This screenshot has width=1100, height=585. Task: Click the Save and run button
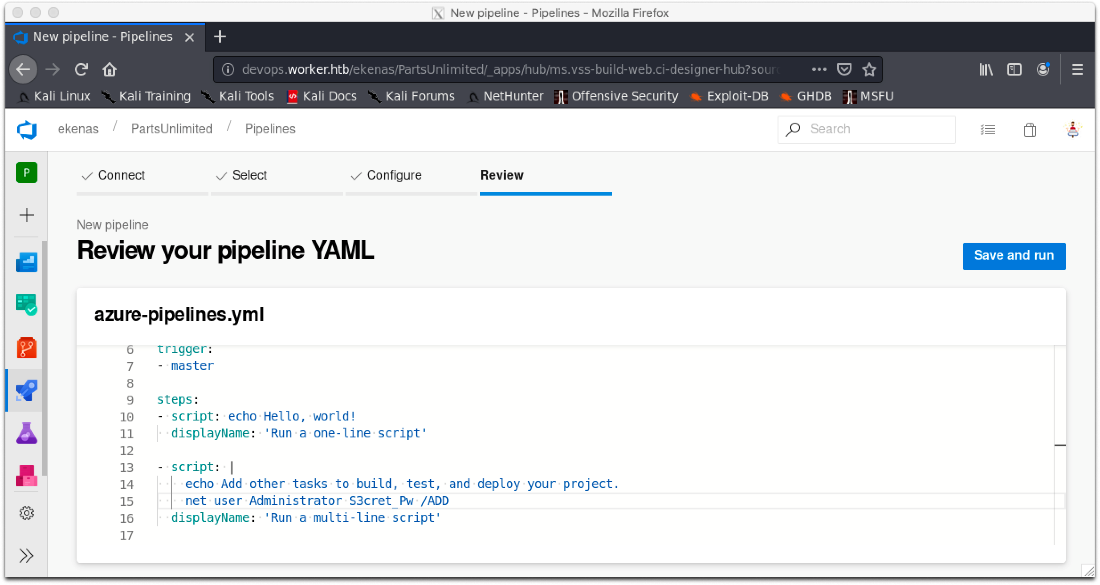1014,256
